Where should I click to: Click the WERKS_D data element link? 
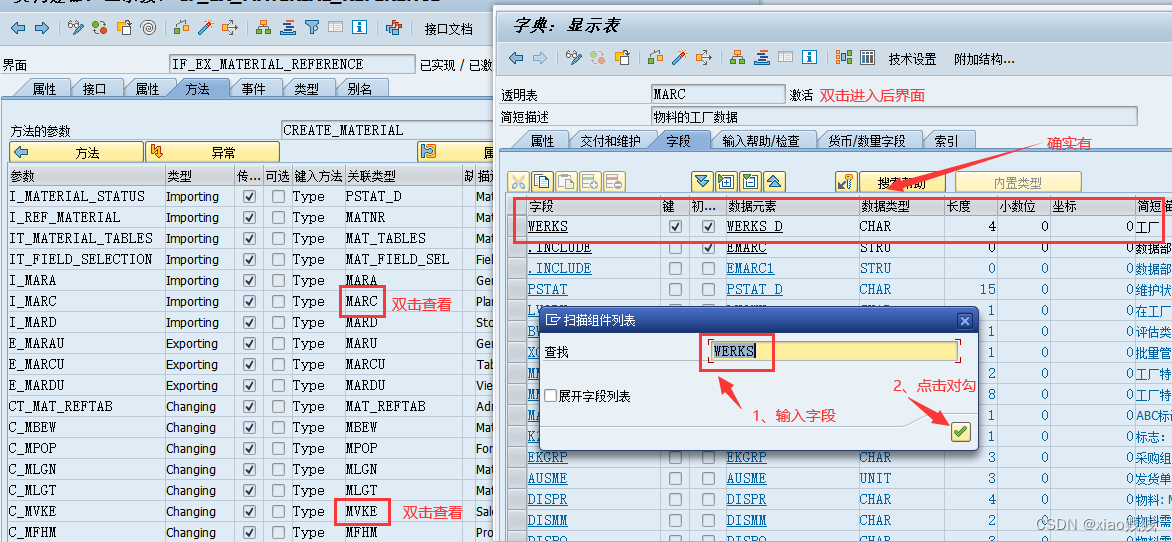(x=754, y=227)
